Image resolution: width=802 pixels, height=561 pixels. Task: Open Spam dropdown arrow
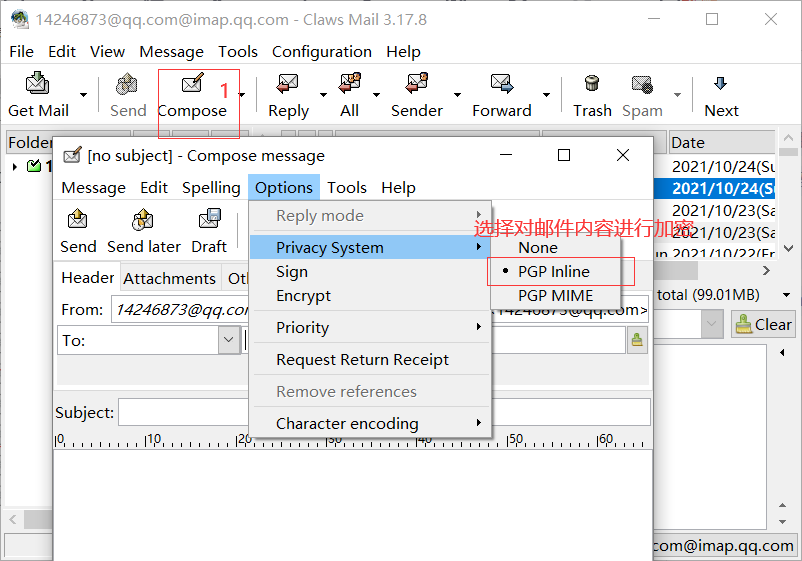click(x=677, y=95)
